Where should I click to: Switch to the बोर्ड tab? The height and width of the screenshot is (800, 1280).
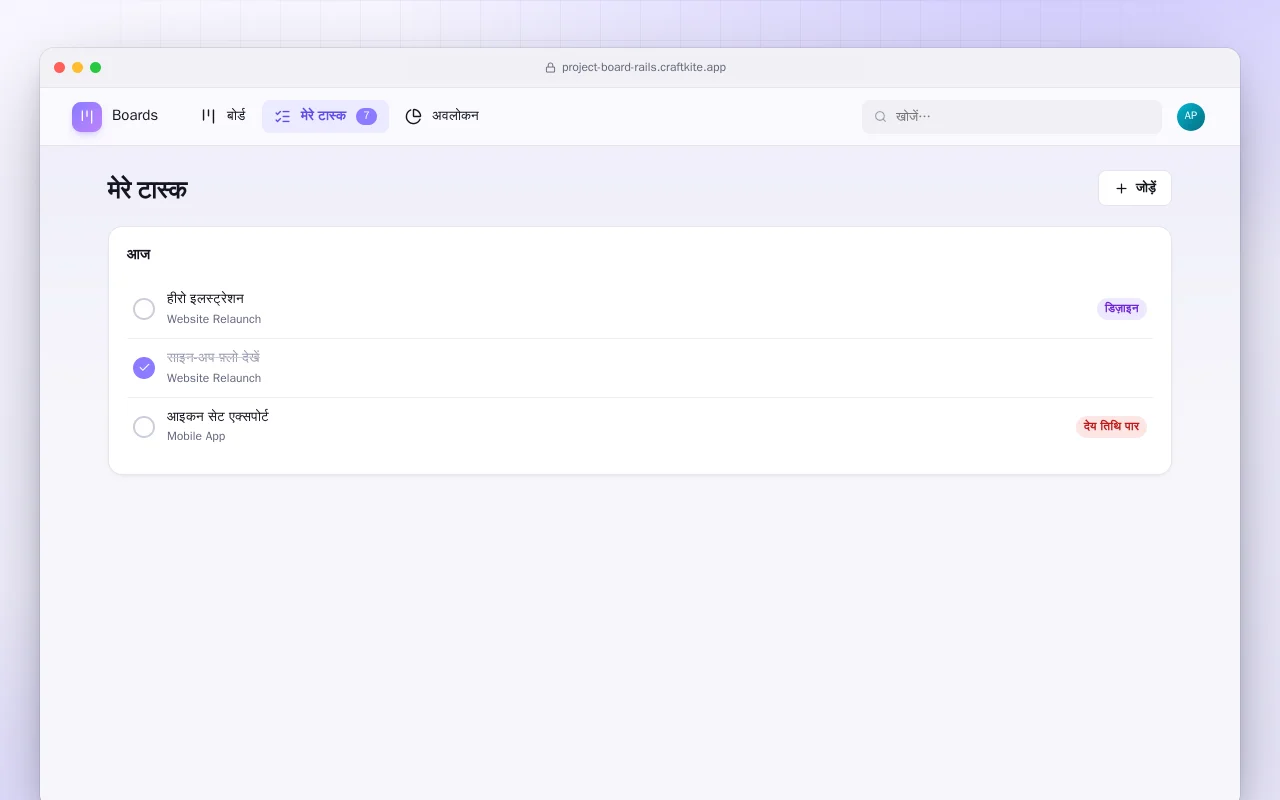[223, 116]
